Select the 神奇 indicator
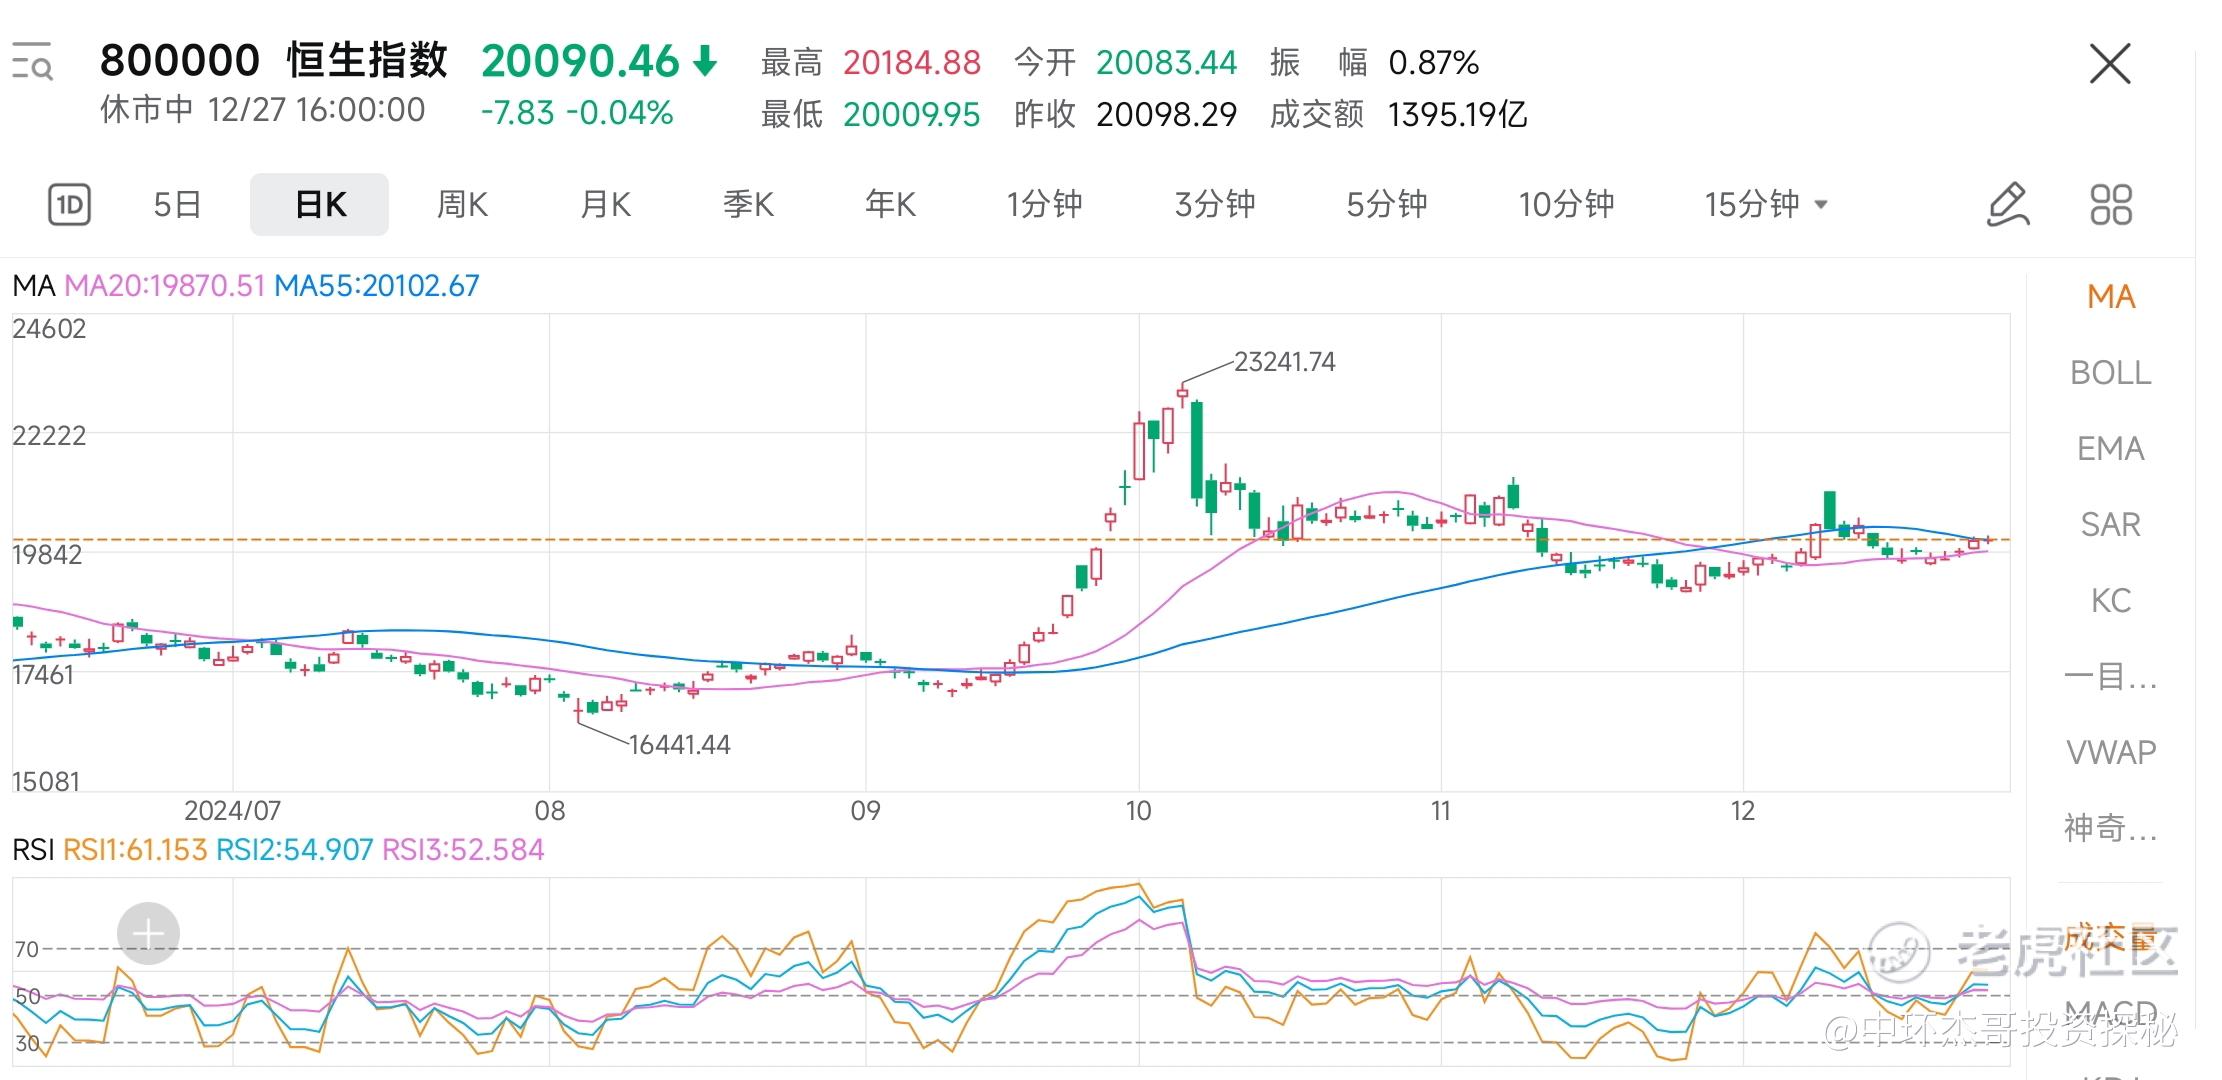This screenshot has width=2222, height=1080. 2110,827
